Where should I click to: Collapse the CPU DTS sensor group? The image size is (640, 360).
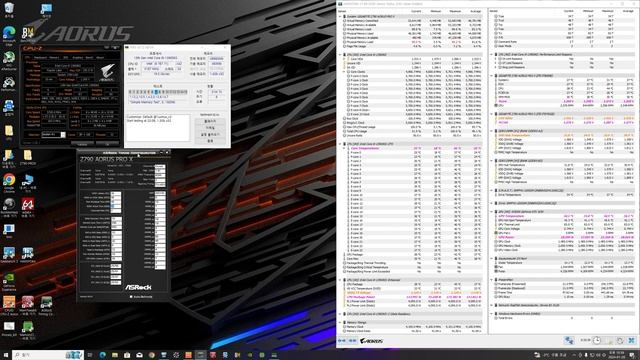340,144
